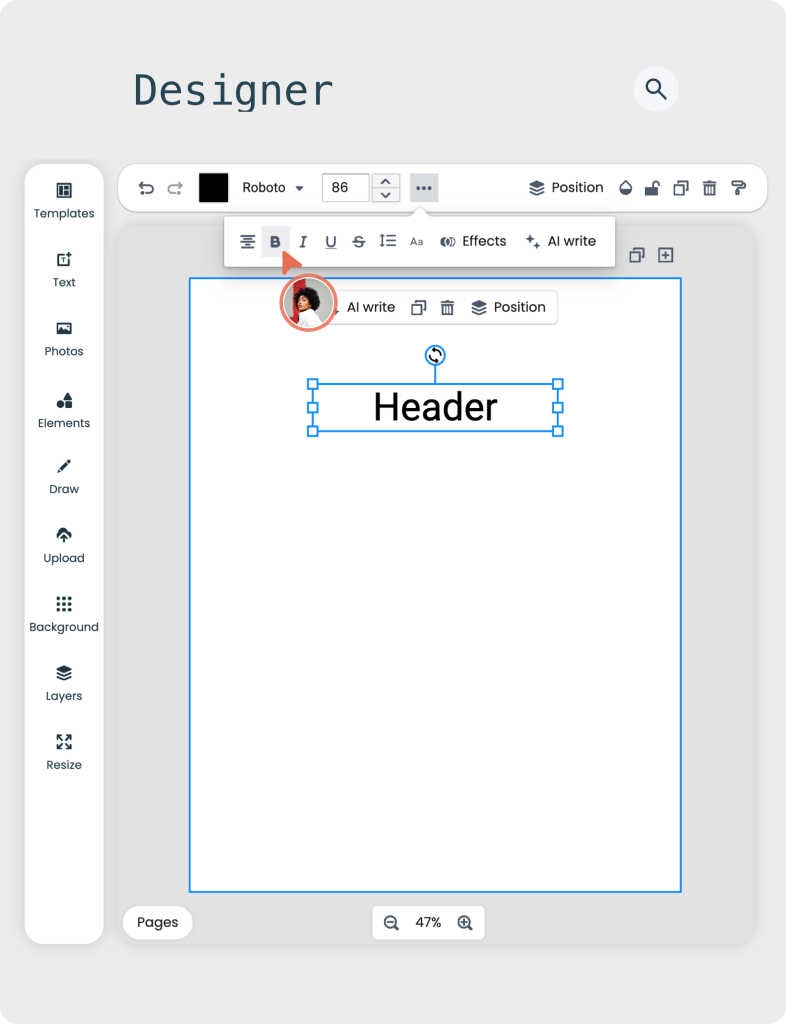The image size is (786, 1024).
Task: Open the black text color swatch
Action: [213, 188]
